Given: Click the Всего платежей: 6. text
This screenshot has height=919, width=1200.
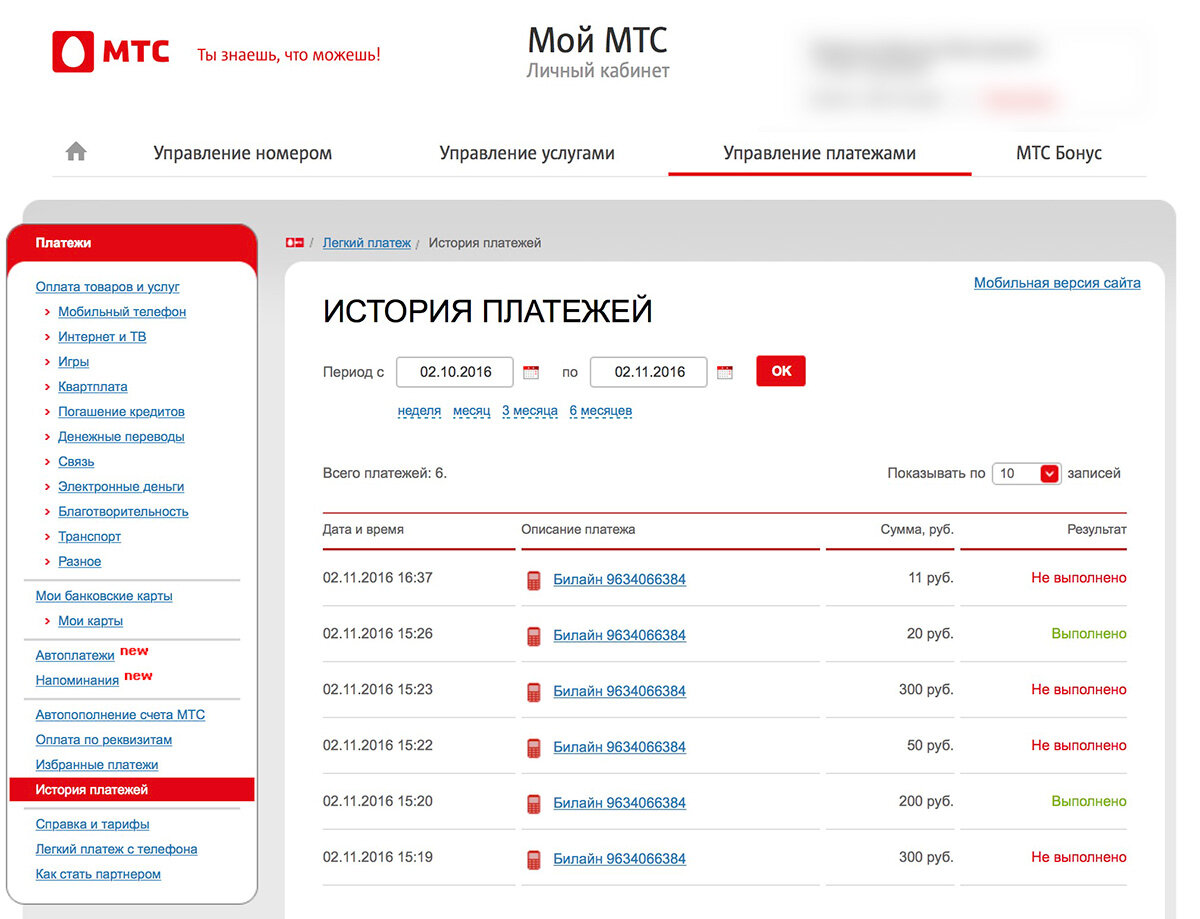Looking at the screenshot, I should point(385,473).
